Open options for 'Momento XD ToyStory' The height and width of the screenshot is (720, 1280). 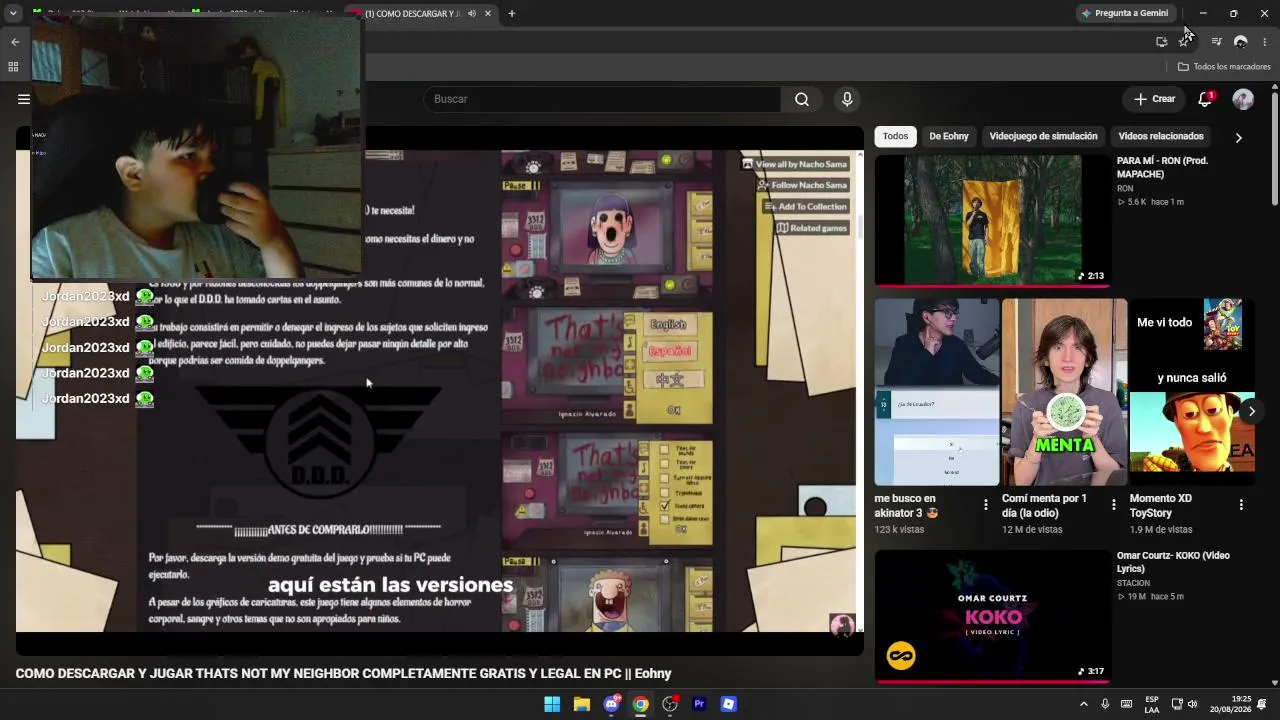point(1241,505)
